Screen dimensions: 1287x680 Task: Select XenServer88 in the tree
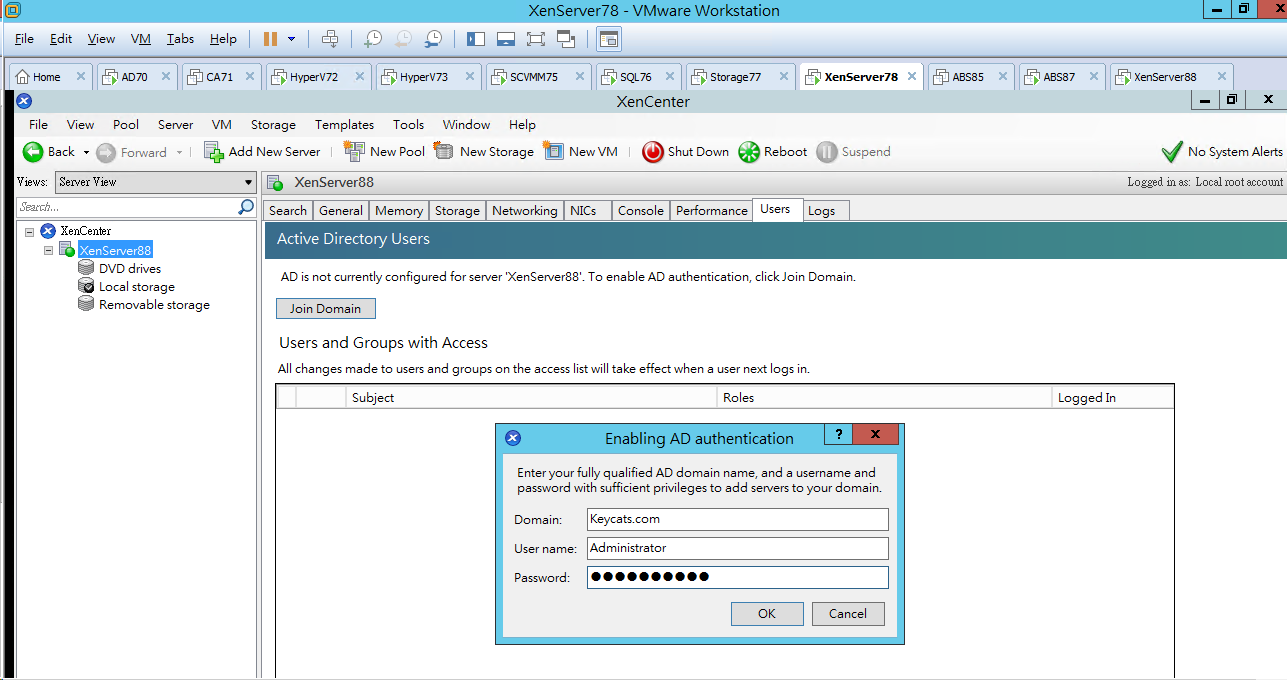115,250
